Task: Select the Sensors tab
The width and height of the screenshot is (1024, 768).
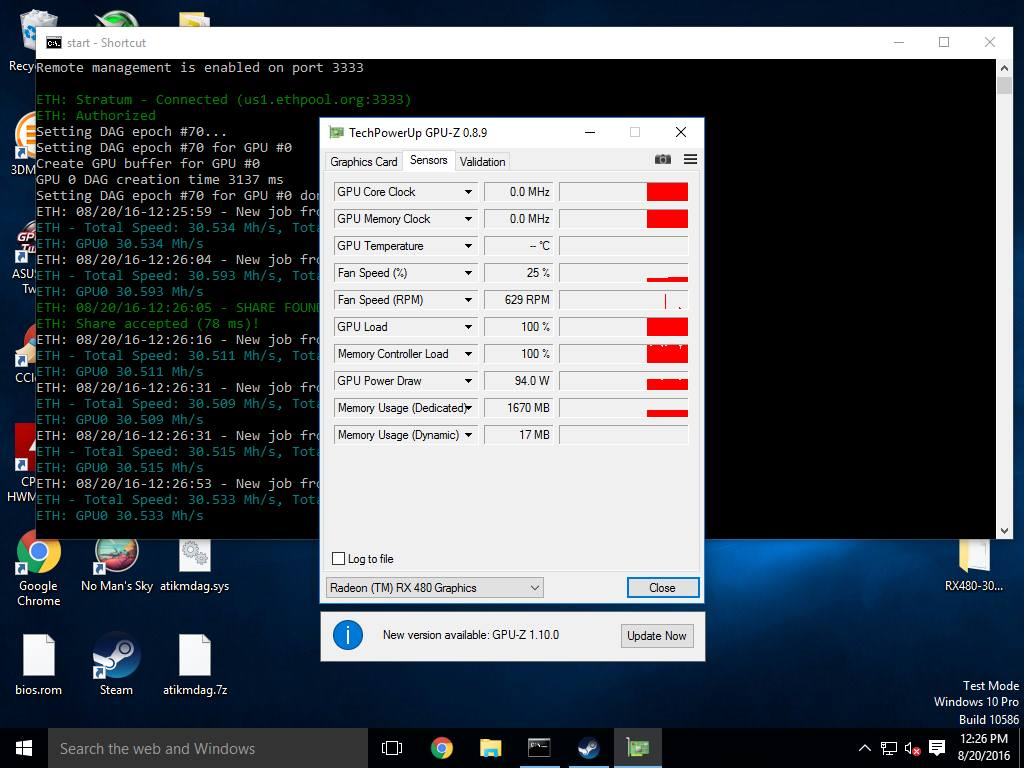Action: point(428,160)
